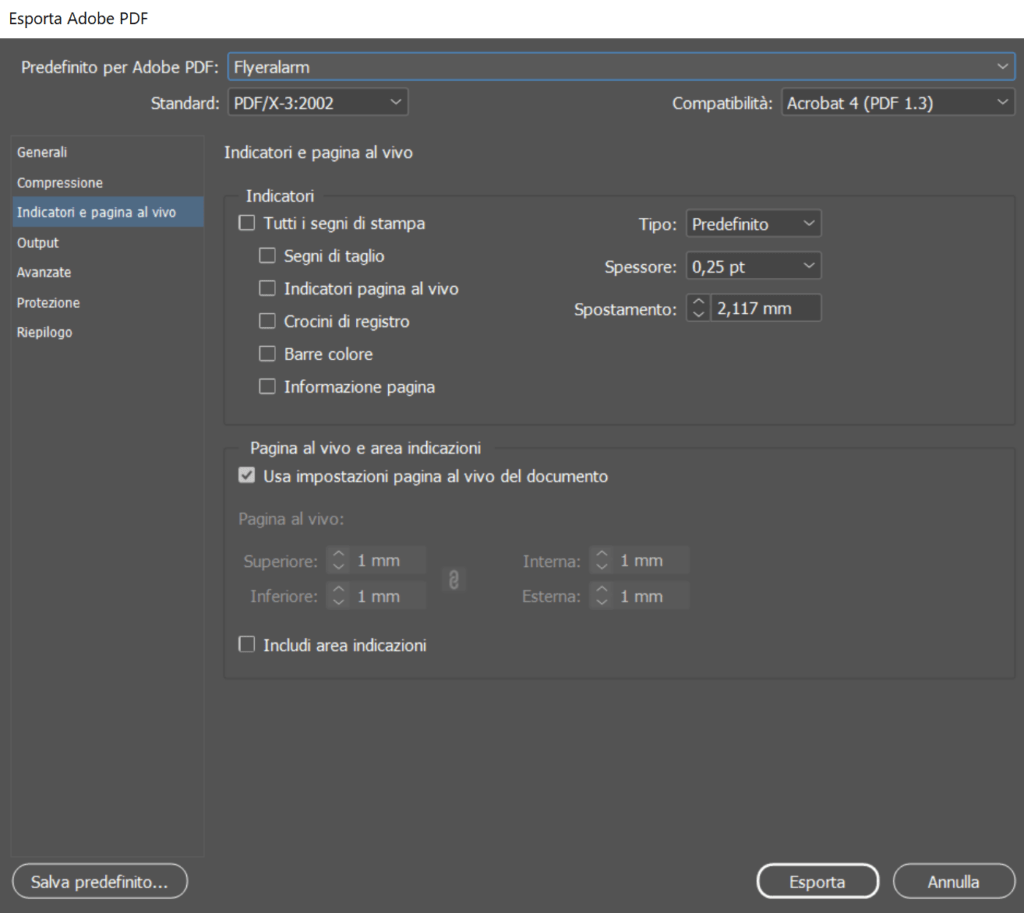This screenshot has width=1024, height=913.
Task: Uncheck Usa impostazioni pagina al vivo del documento
Action: point(246,475)
